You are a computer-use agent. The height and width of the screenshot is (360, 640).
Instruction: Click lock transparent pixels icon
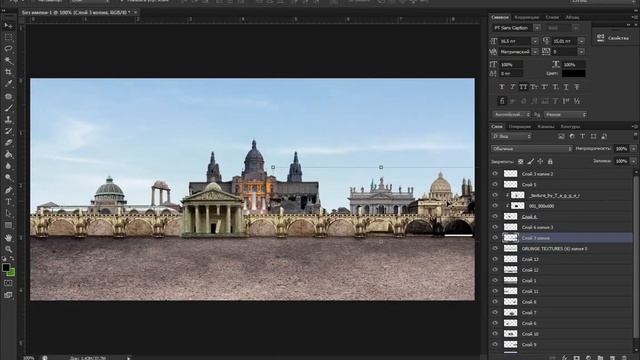(520, 162)
